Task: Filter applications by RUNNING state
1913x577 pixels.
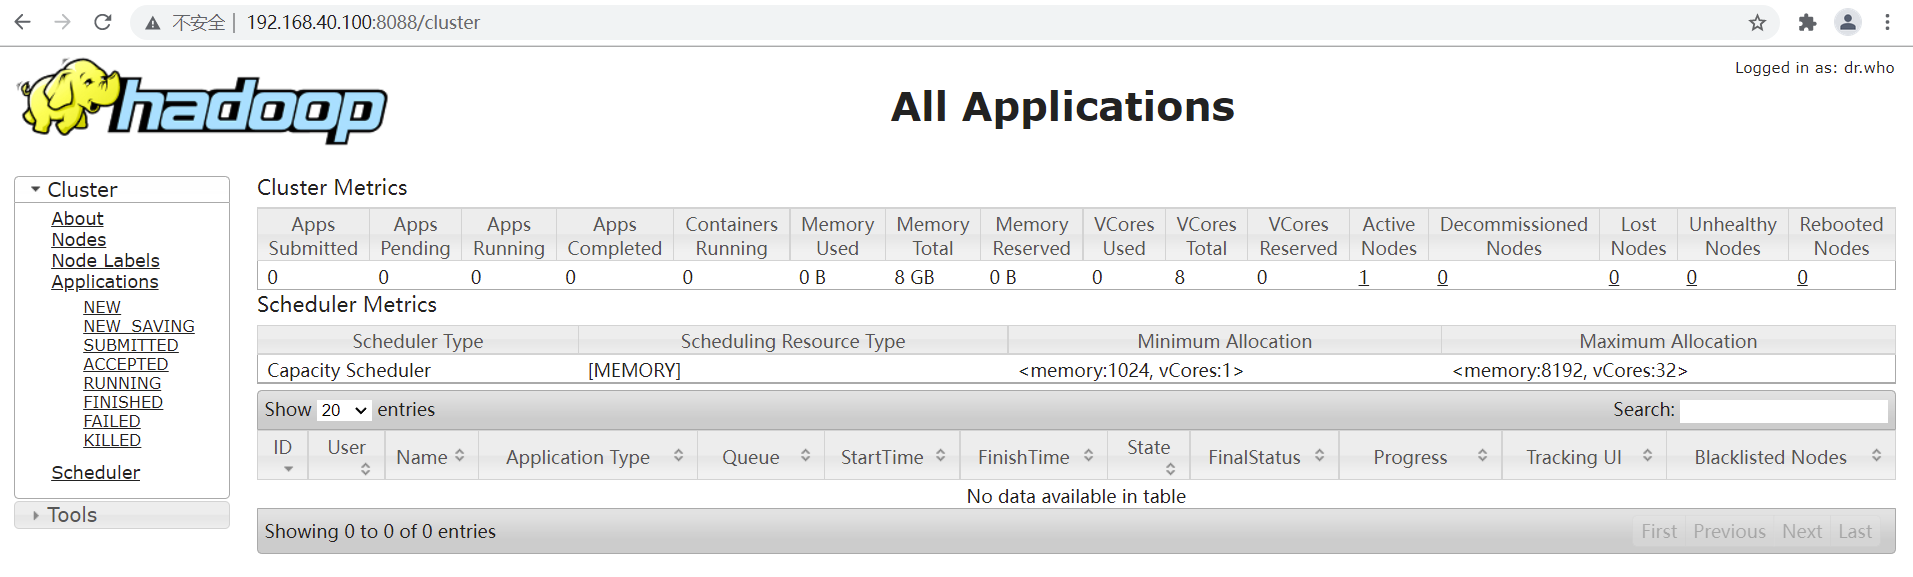Action: tap(122, 383)
